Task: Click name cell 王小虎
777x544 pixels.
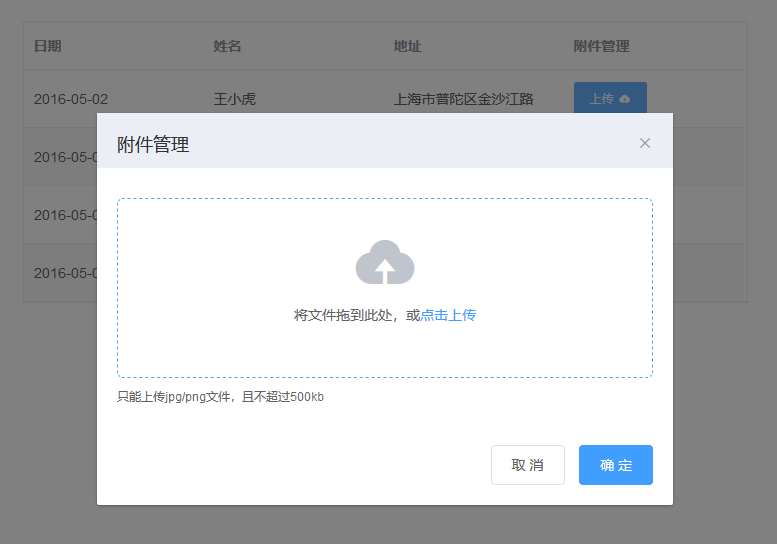Action: [x=234, y=99]
